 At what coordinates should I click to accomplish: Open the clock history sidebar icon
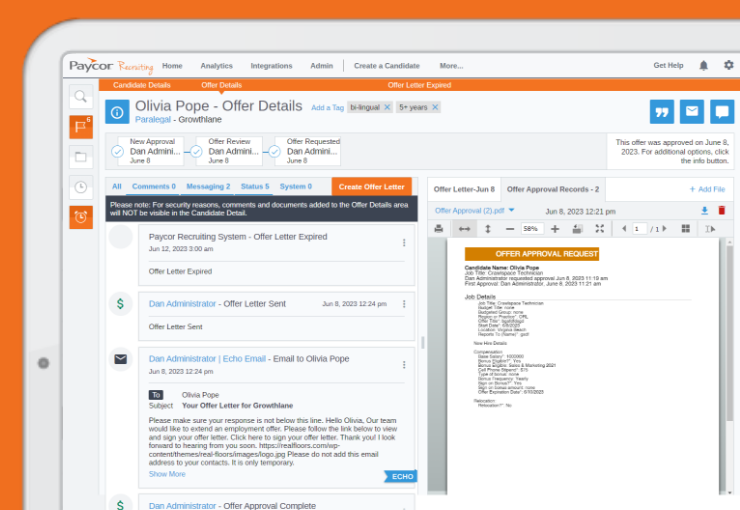pyautogui.click(x=81, y=187)
